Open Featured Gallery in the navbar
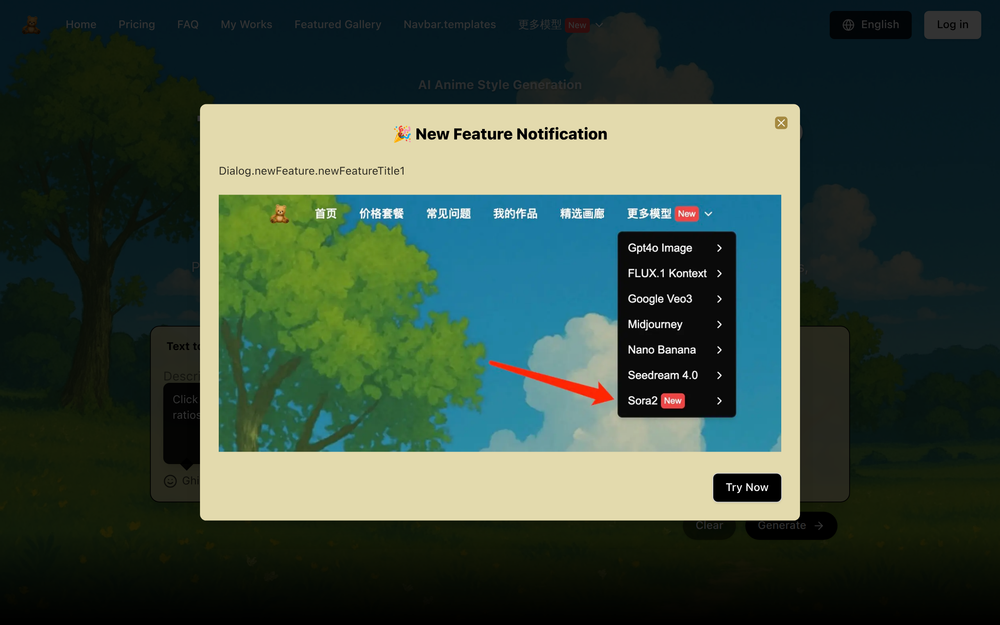1000x625 pixels. (338, 24)
